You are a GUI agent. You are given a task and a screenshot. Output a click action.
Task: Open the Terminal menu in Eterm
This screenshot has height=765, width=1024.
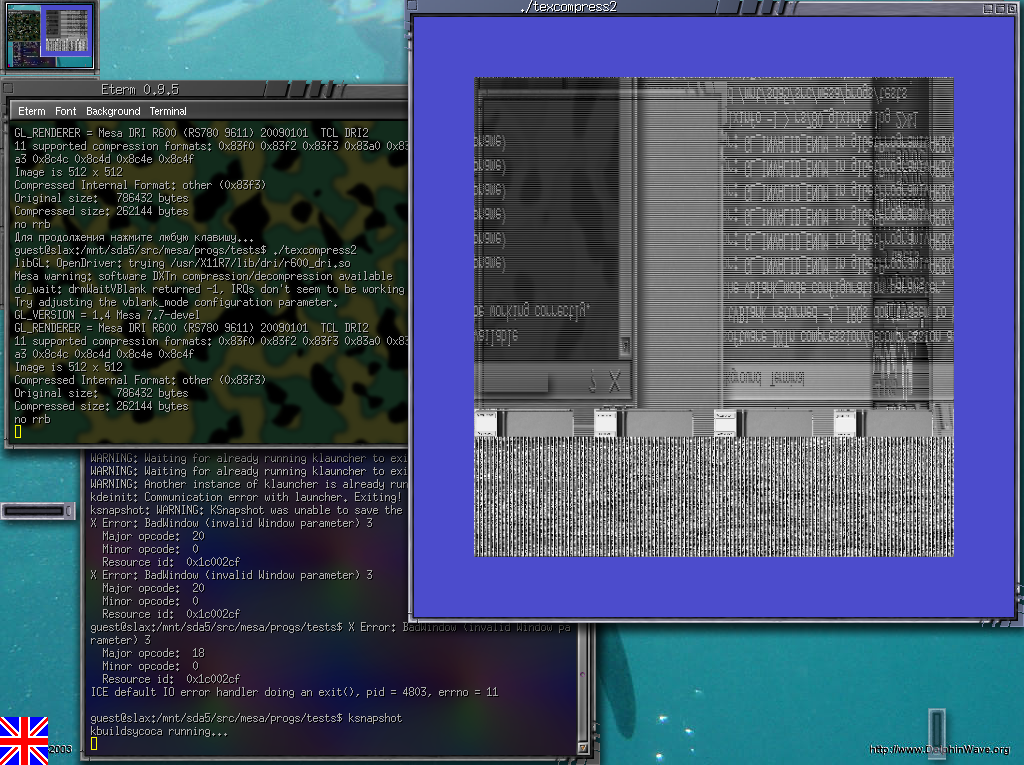point(168,111)
